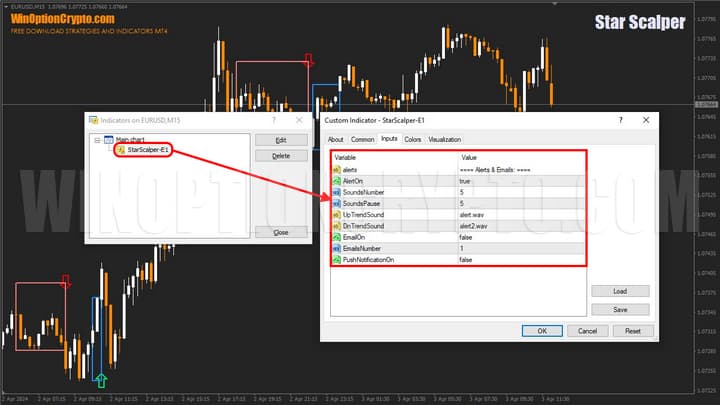Select the Inputs tab
Viewport: 720px width, 405px height.
click(x=389, y=139)
